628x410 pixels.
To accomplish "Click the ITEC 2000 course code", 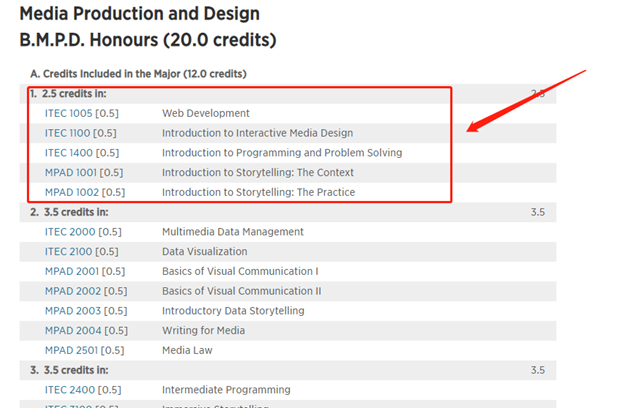I will point(69,232).
